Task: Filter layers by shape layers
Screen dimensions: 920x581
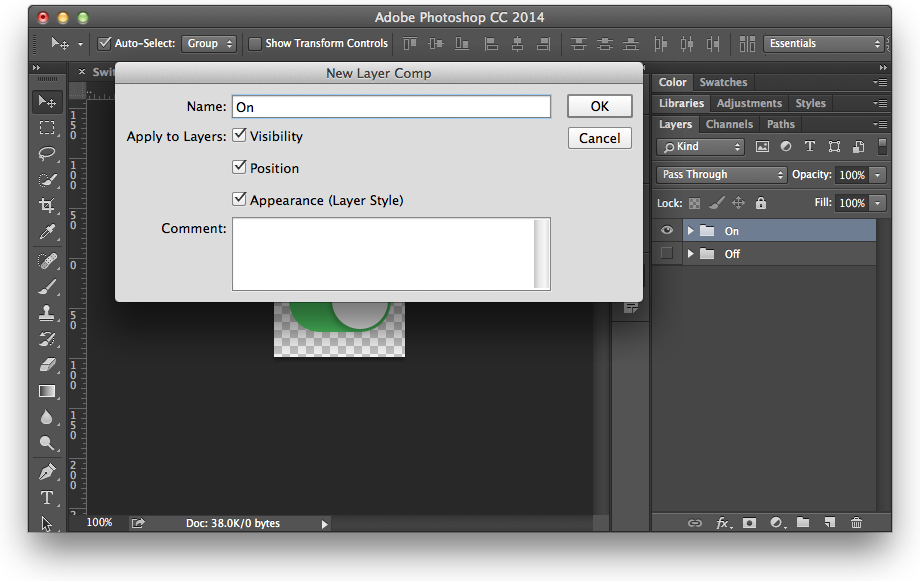Action: (834, 147)
